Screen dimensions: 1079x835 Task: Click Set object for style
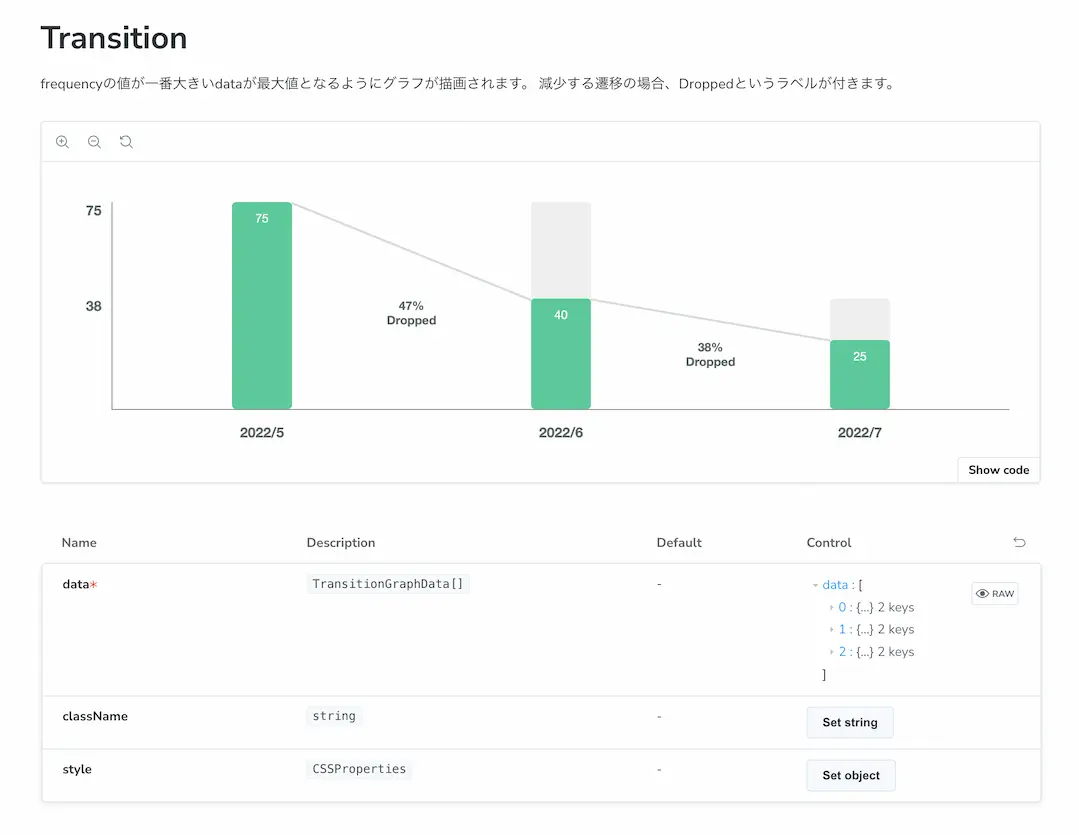point(851,775)
